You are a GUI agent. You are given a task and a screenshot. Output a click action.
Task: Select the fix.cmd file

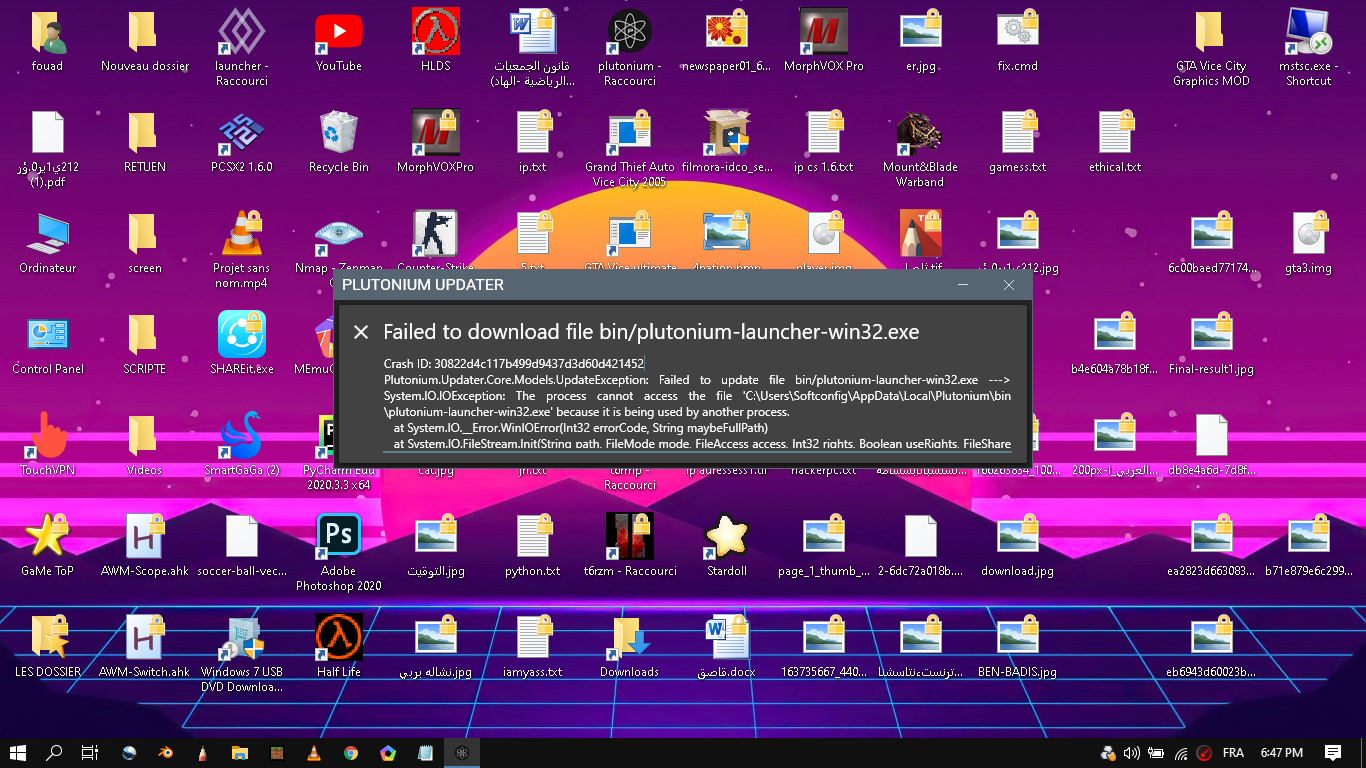point(1017,42)
